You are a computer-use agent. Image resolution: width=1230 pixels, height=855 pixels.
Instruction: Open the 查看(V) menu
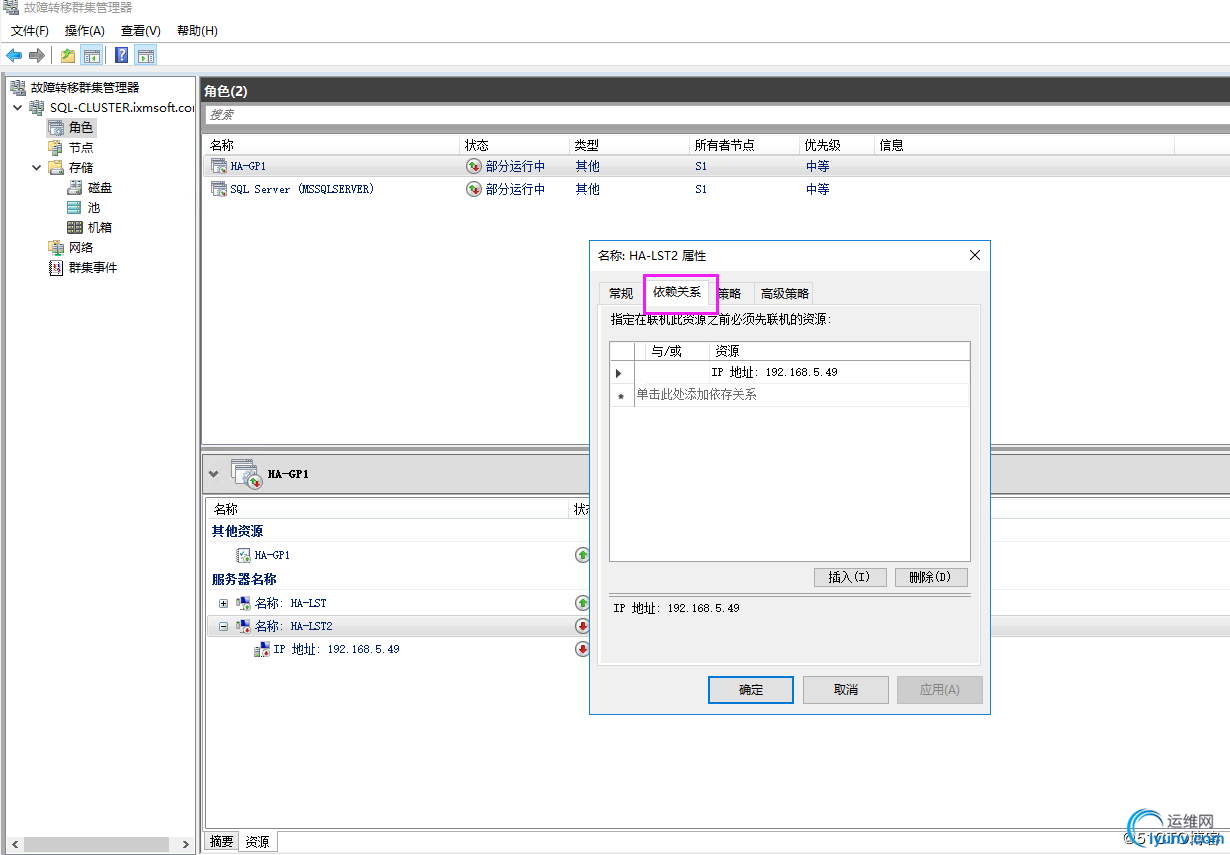tap(141, 31)
